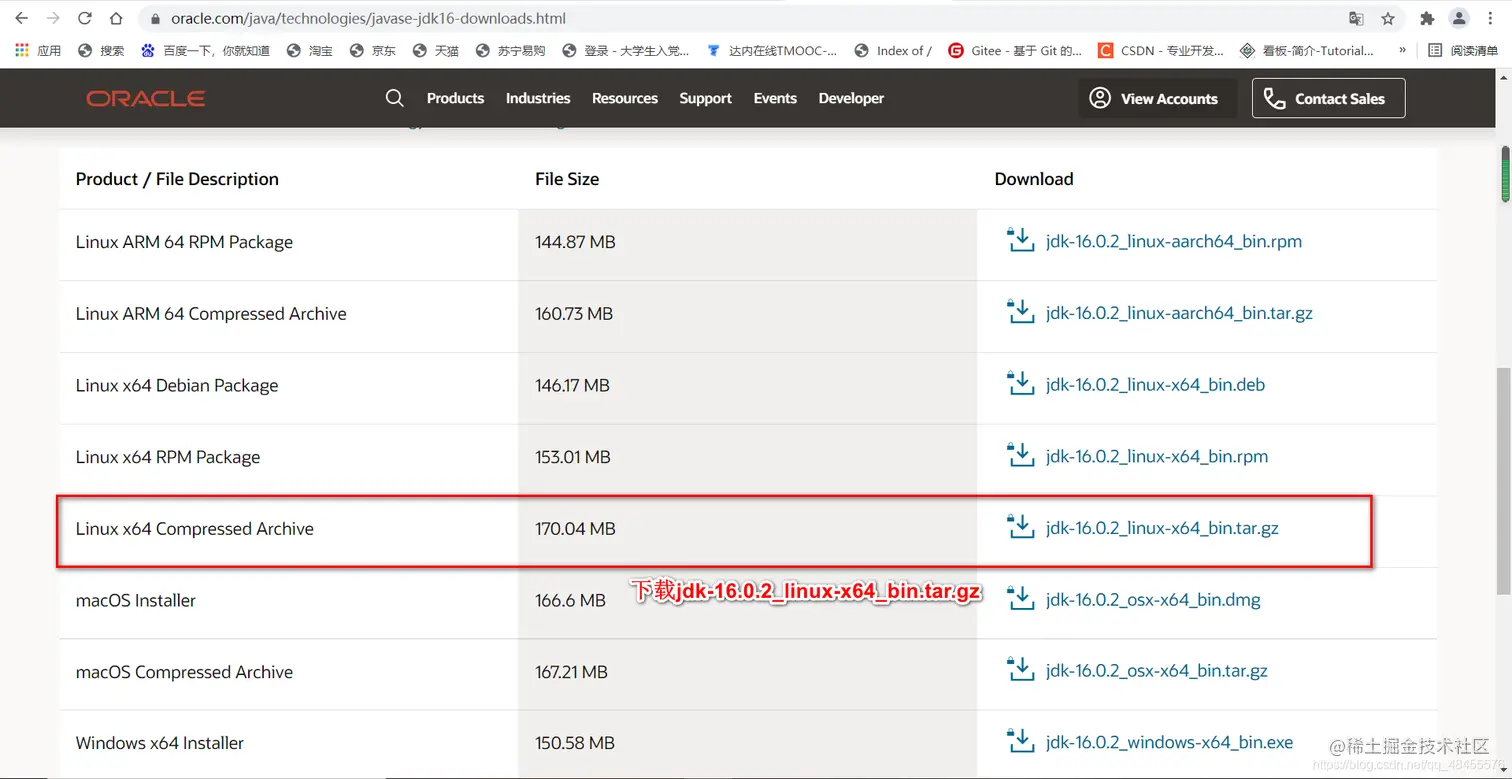1512x779 pixels.
Task: Click the browser forward arrow
Action: pos(53,18)
